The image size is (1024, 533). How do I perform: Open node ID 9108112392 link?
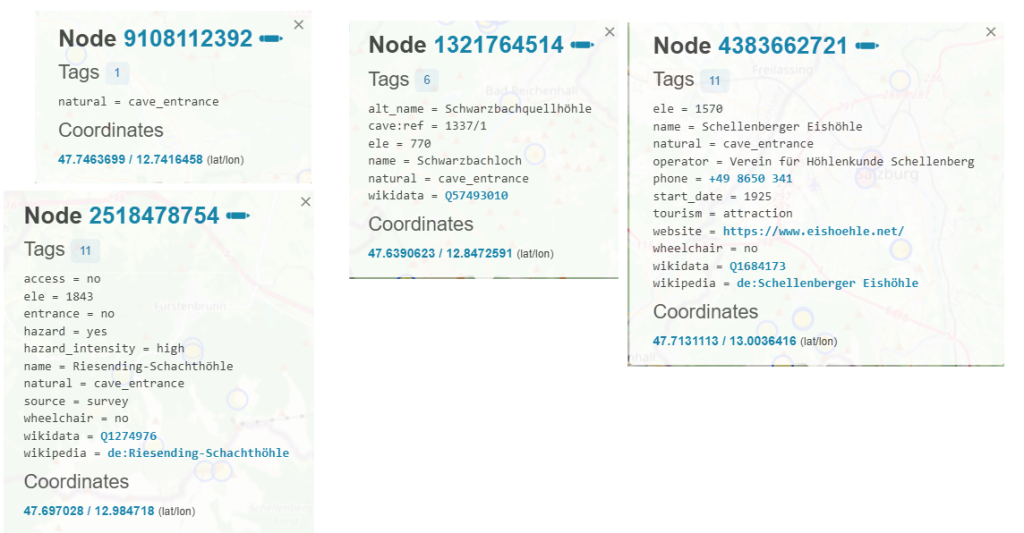coord(188,39)
